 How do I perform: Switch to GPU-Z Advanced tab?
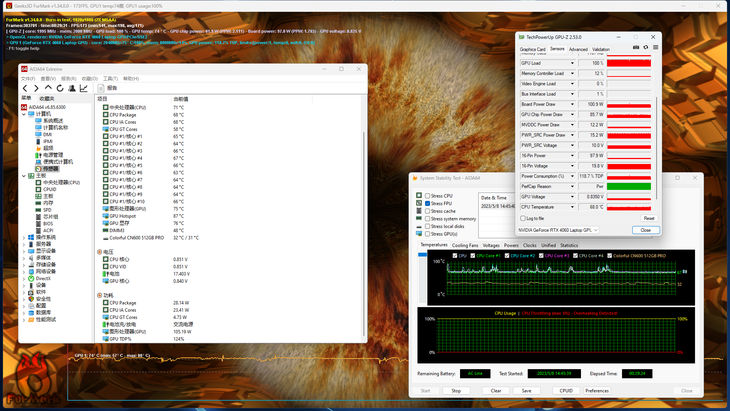click(x=578, y=49)
